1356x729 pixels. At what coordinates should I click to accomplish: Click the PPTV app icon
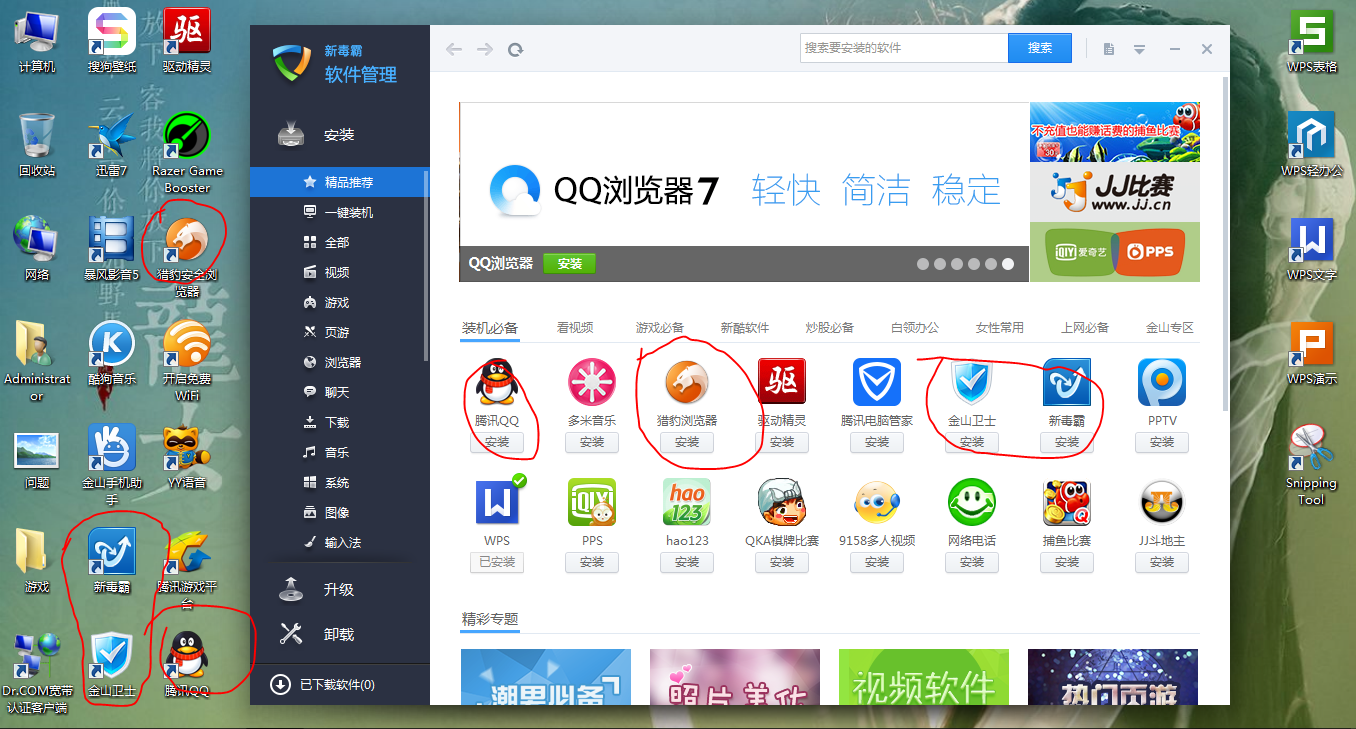point(1162,383)
